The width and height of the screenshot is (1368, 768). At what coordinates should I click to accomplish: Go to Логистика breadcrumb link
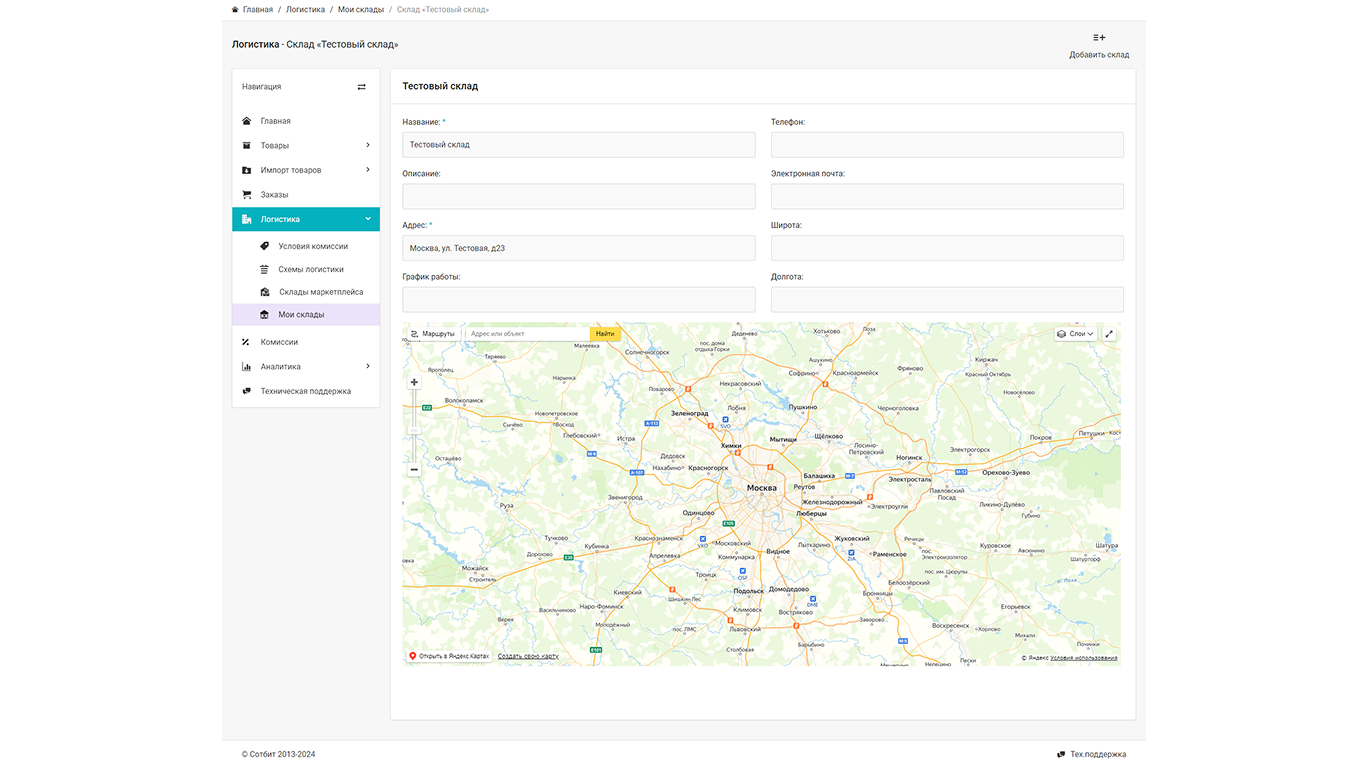[305, 9]
